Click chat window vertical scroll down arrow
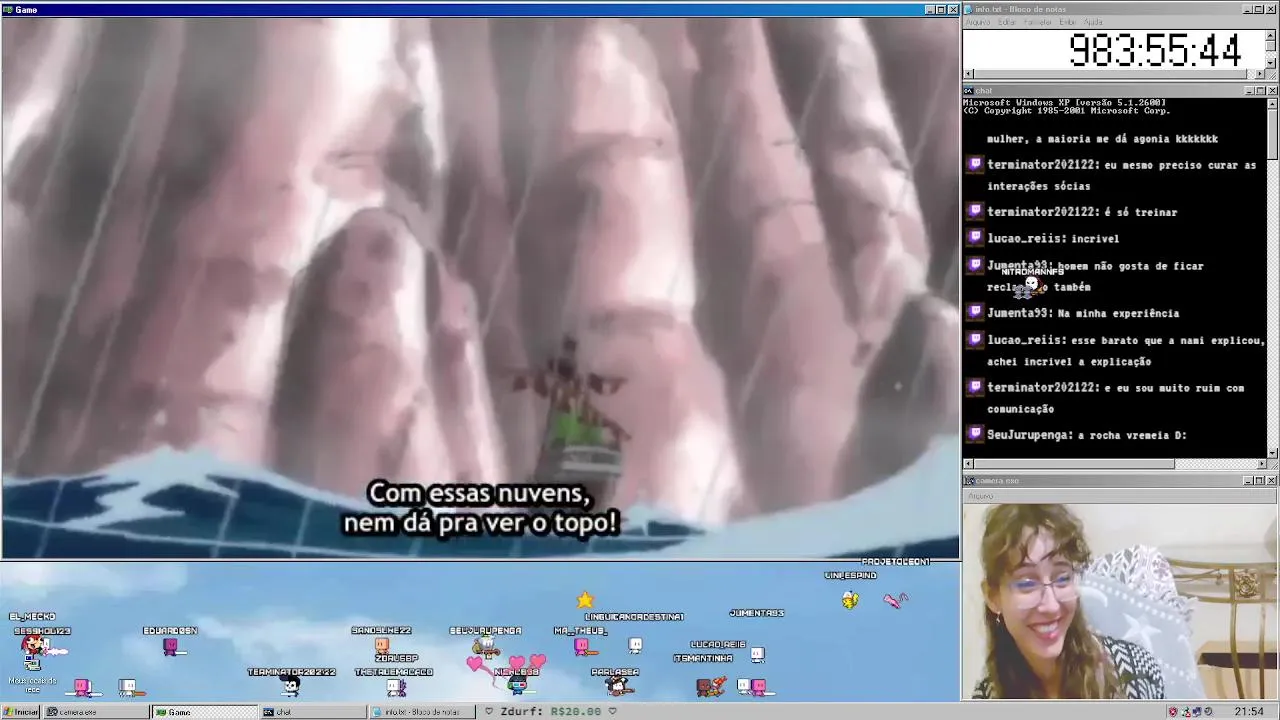The image size is (1280, 720). (1271, 452)
